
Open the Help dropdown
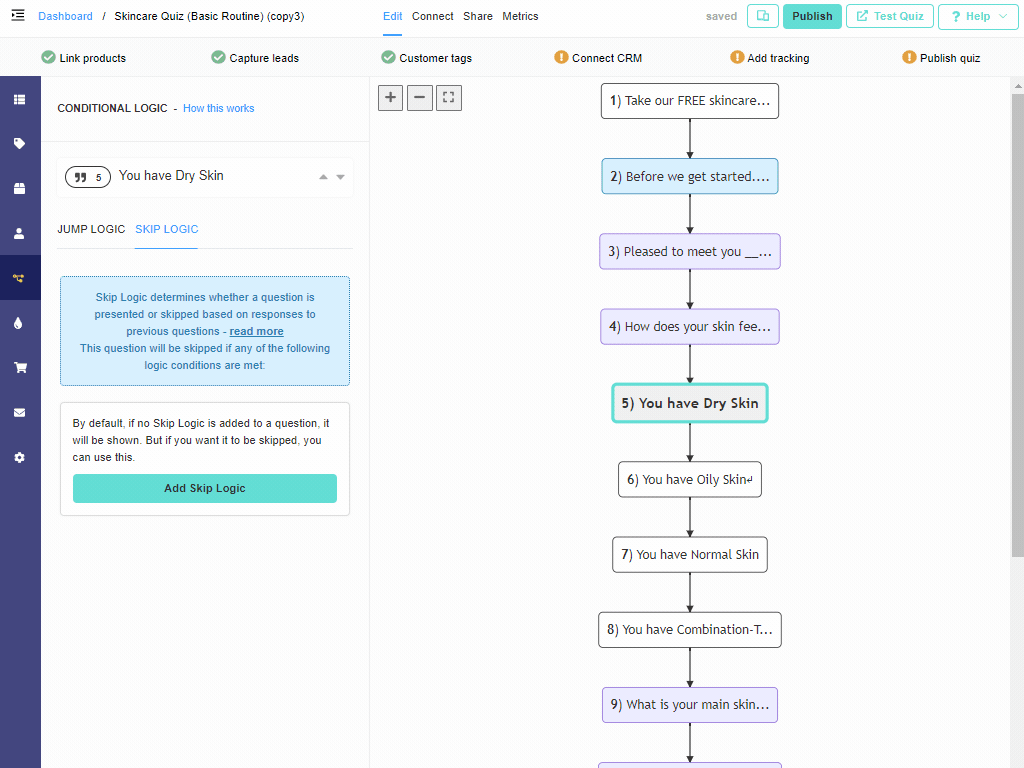point(978,17)
